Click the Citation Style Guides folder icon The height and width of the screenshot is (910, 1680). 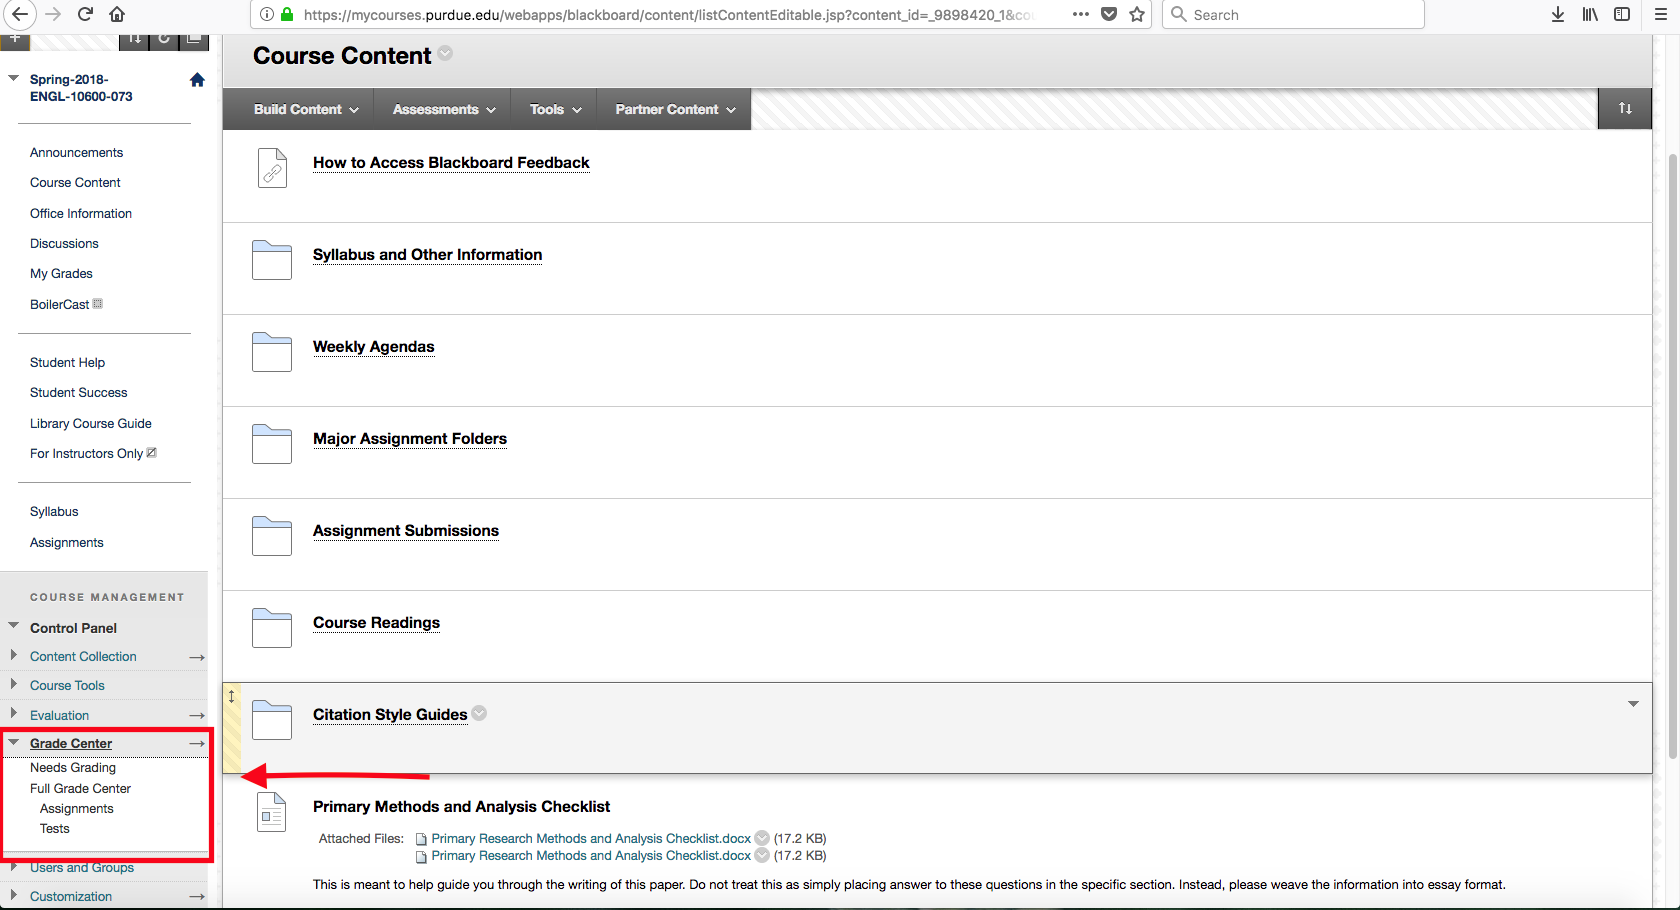click(x=272, y=719)
